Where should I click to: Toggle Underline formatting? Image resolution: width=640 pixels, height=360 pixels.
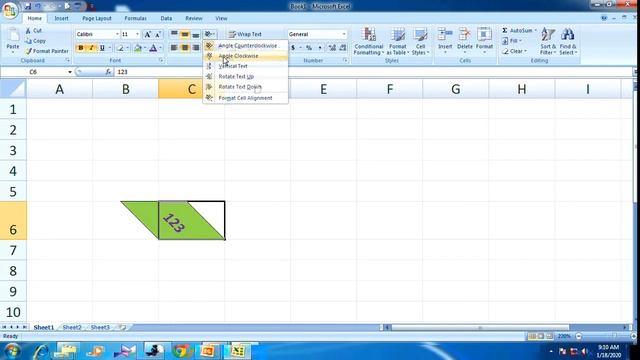click(x=102, y=48)
